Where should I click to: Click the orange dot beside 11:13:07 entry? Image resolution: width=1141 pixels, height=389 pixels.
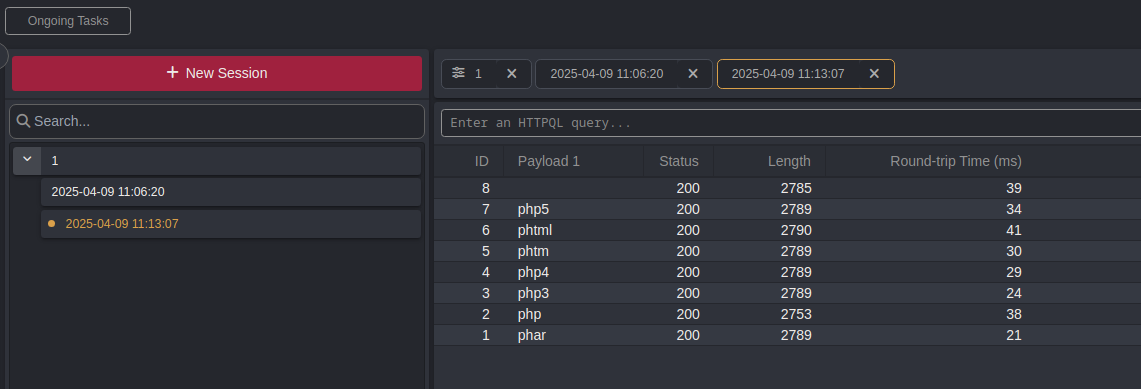tap(51, 224)
